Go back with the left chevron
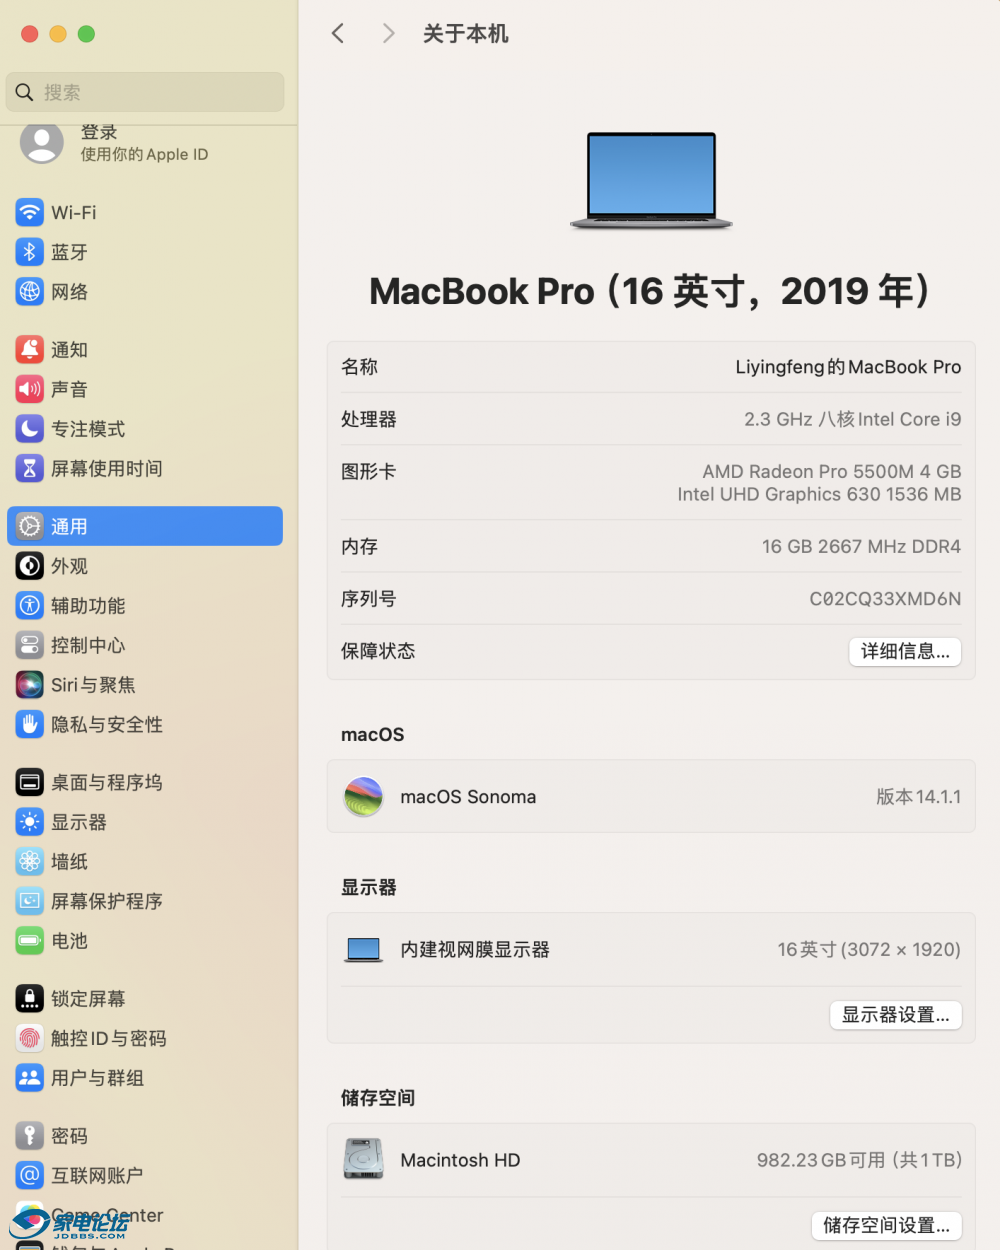 (338, 33)
